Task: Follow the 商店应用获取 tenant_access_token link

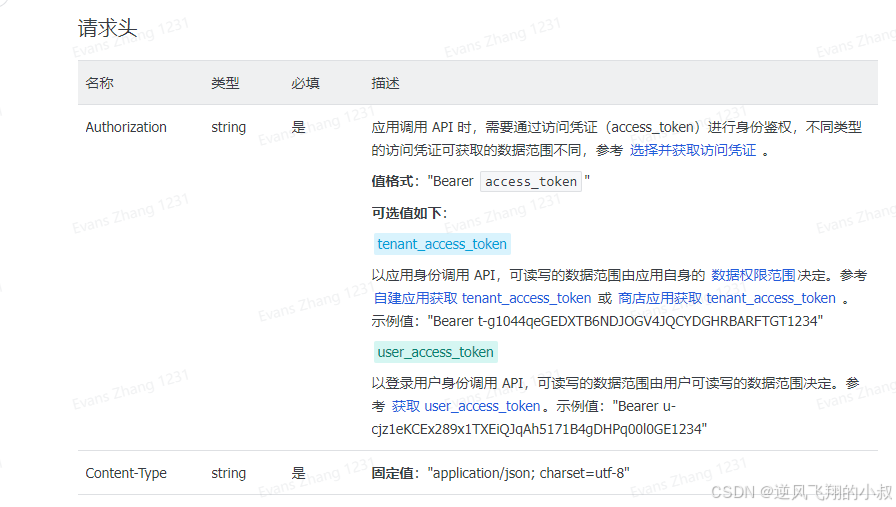Action: 727,298
